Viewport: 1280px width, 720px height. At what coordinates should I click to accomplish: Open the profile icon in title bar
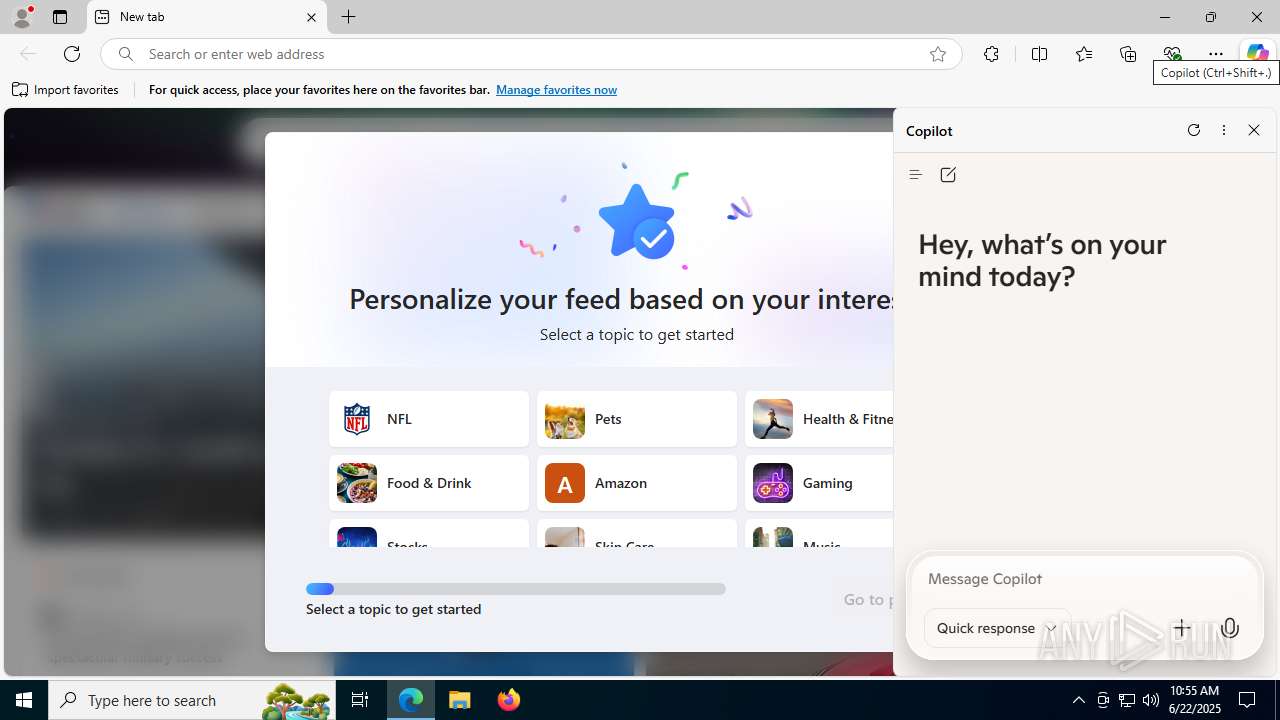click(x=22, y=17)
